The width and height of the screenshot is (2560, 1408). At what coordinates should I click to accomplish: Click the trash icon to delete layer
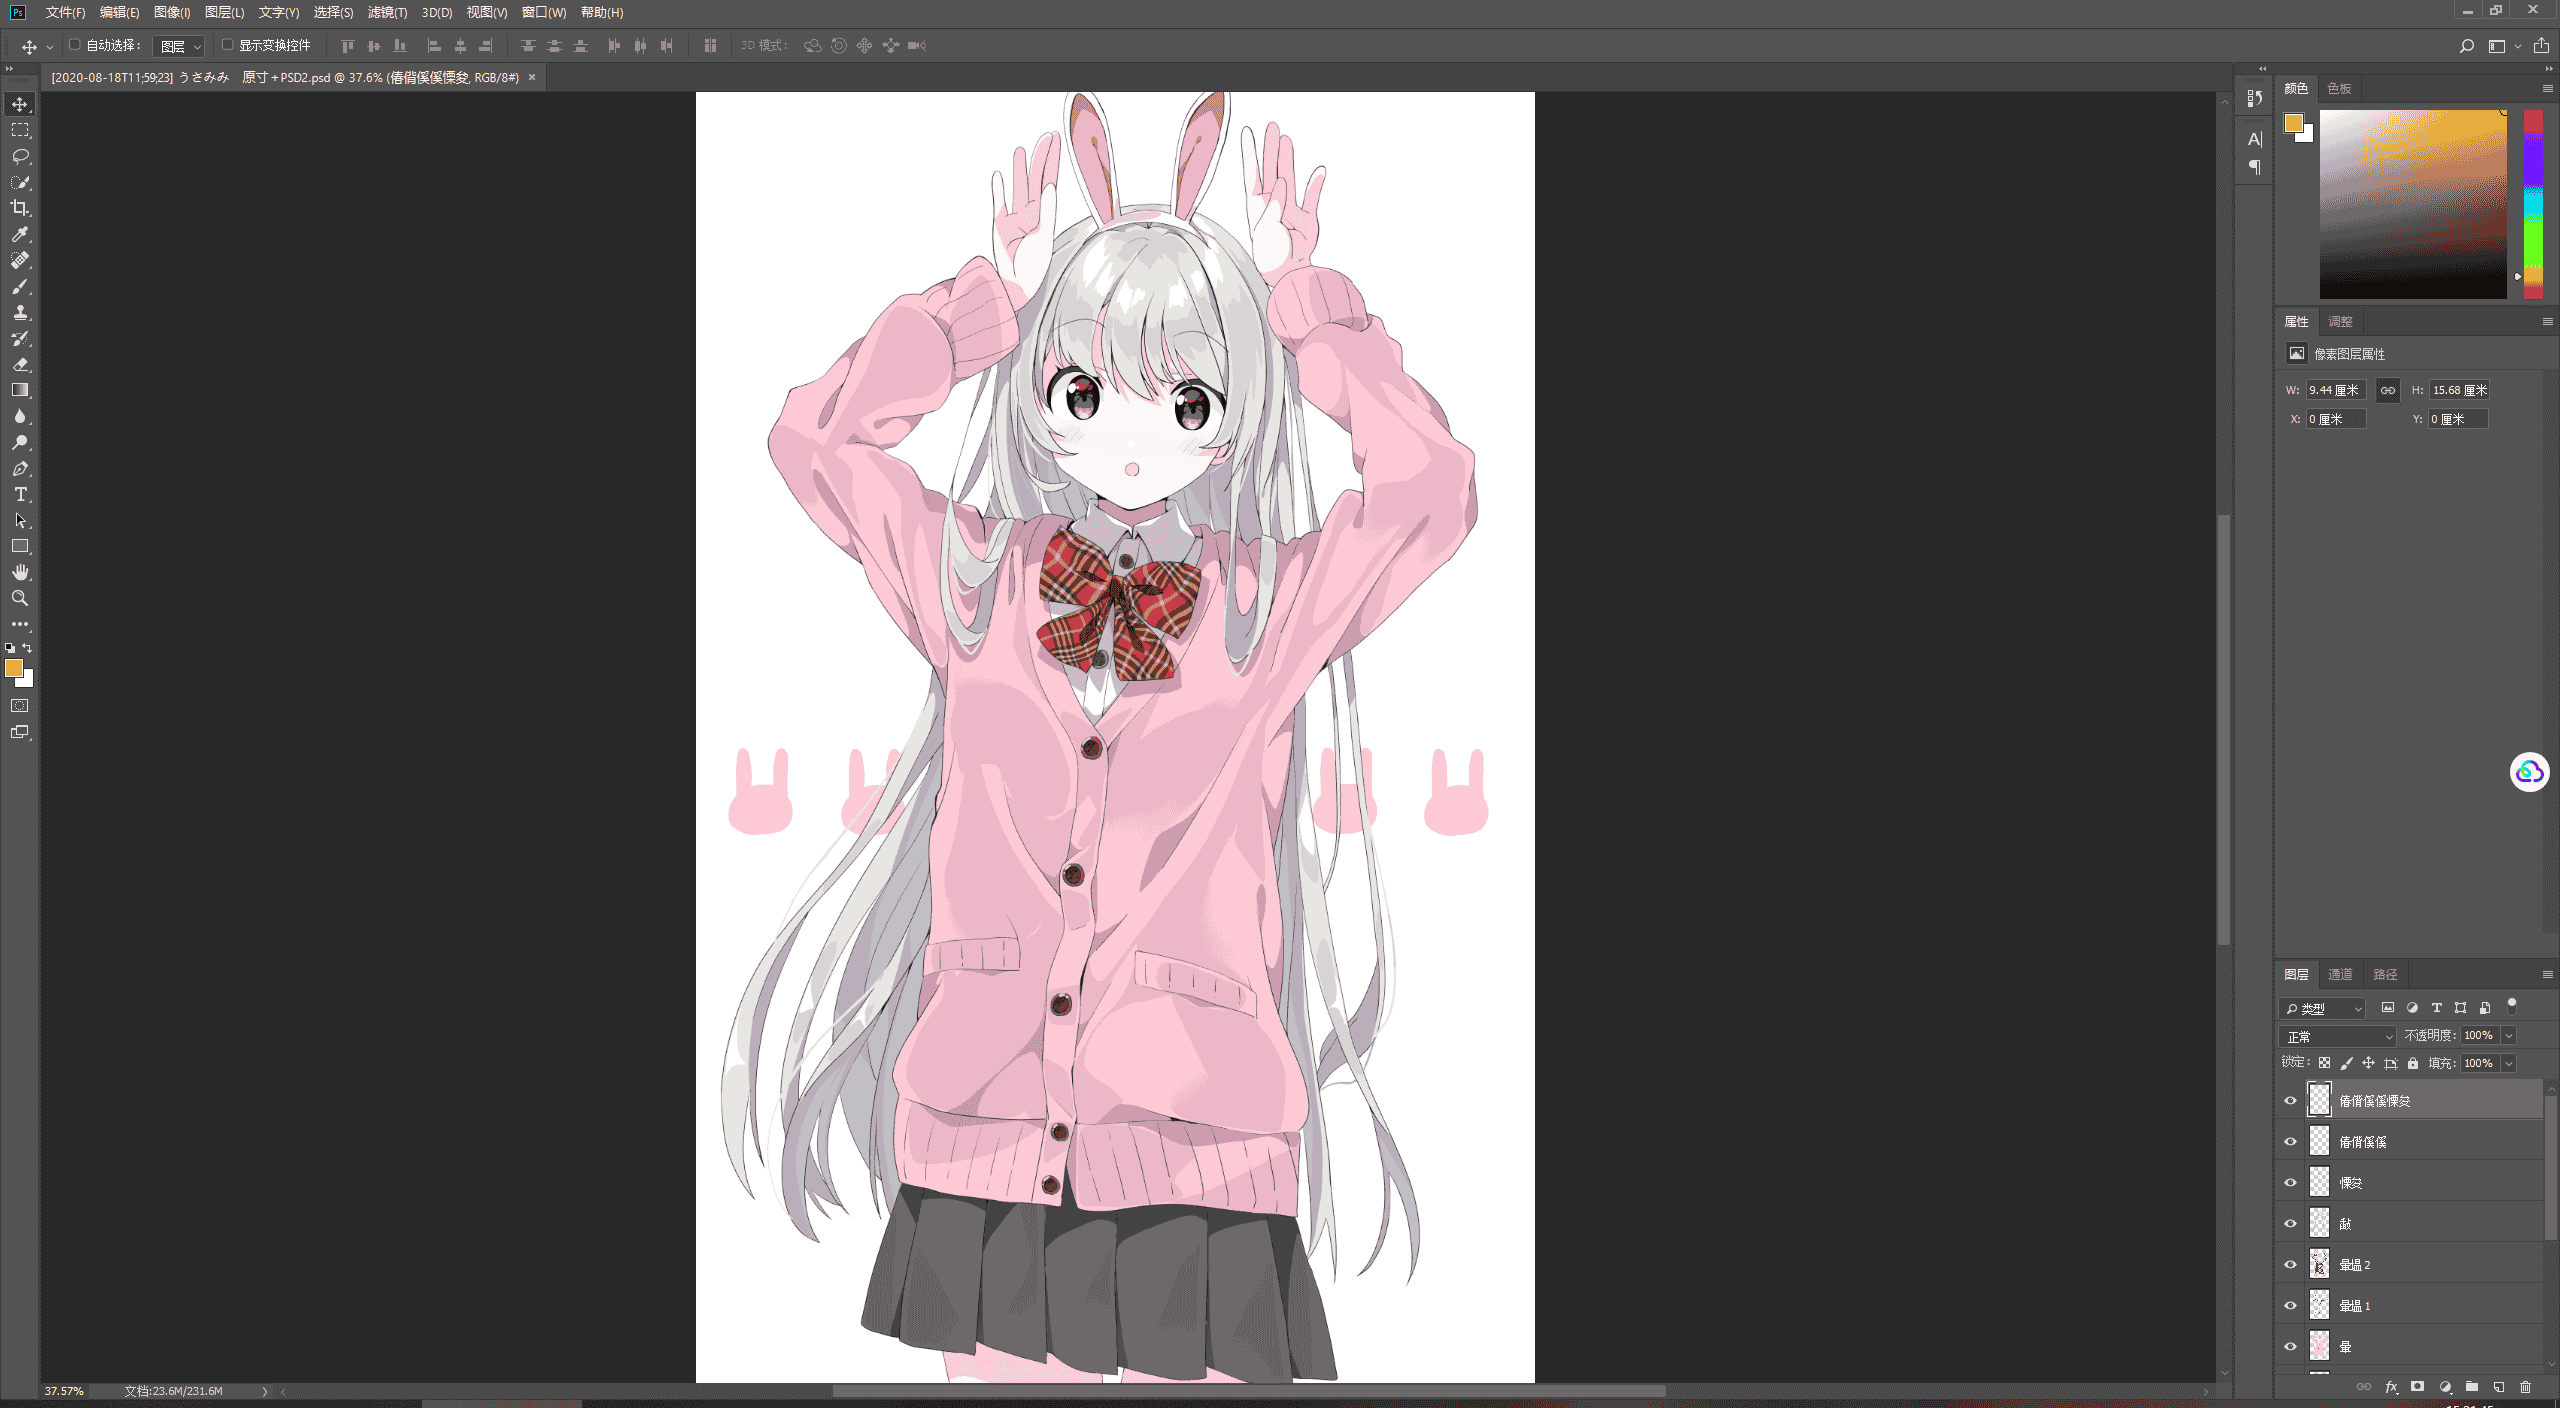[2525, 1387]
